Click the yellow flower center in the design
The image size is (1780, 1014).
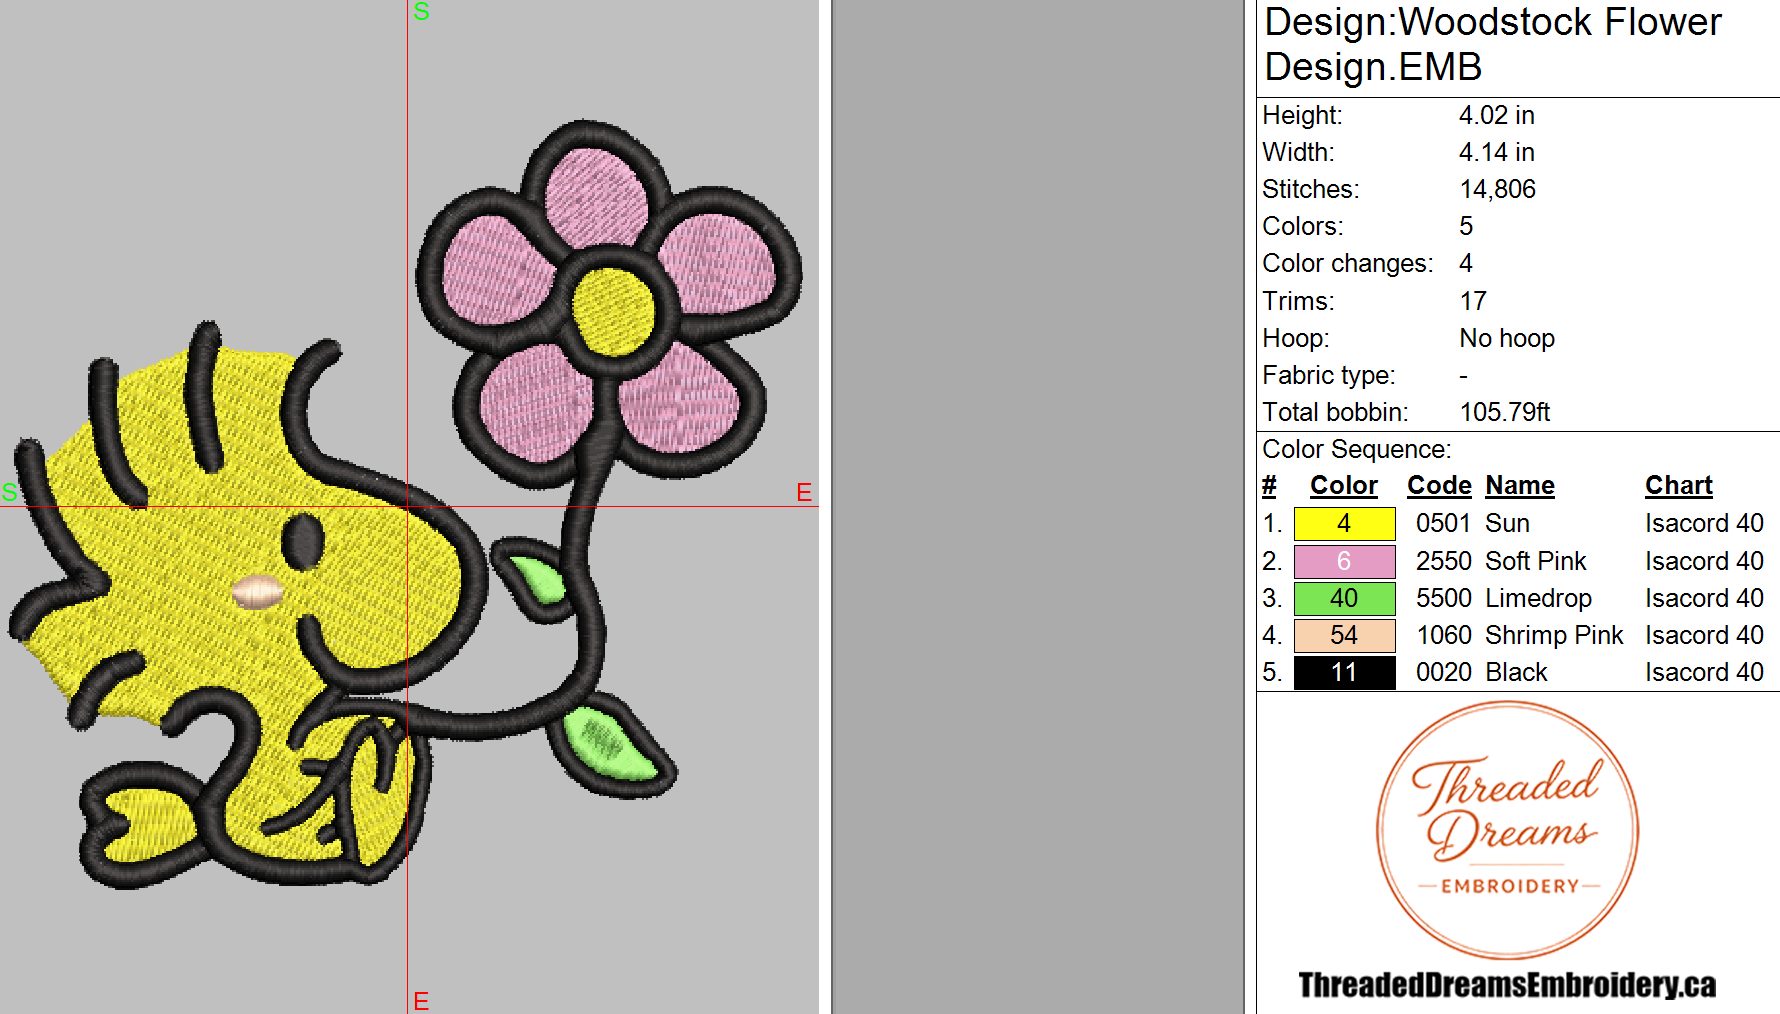[612, 312]
